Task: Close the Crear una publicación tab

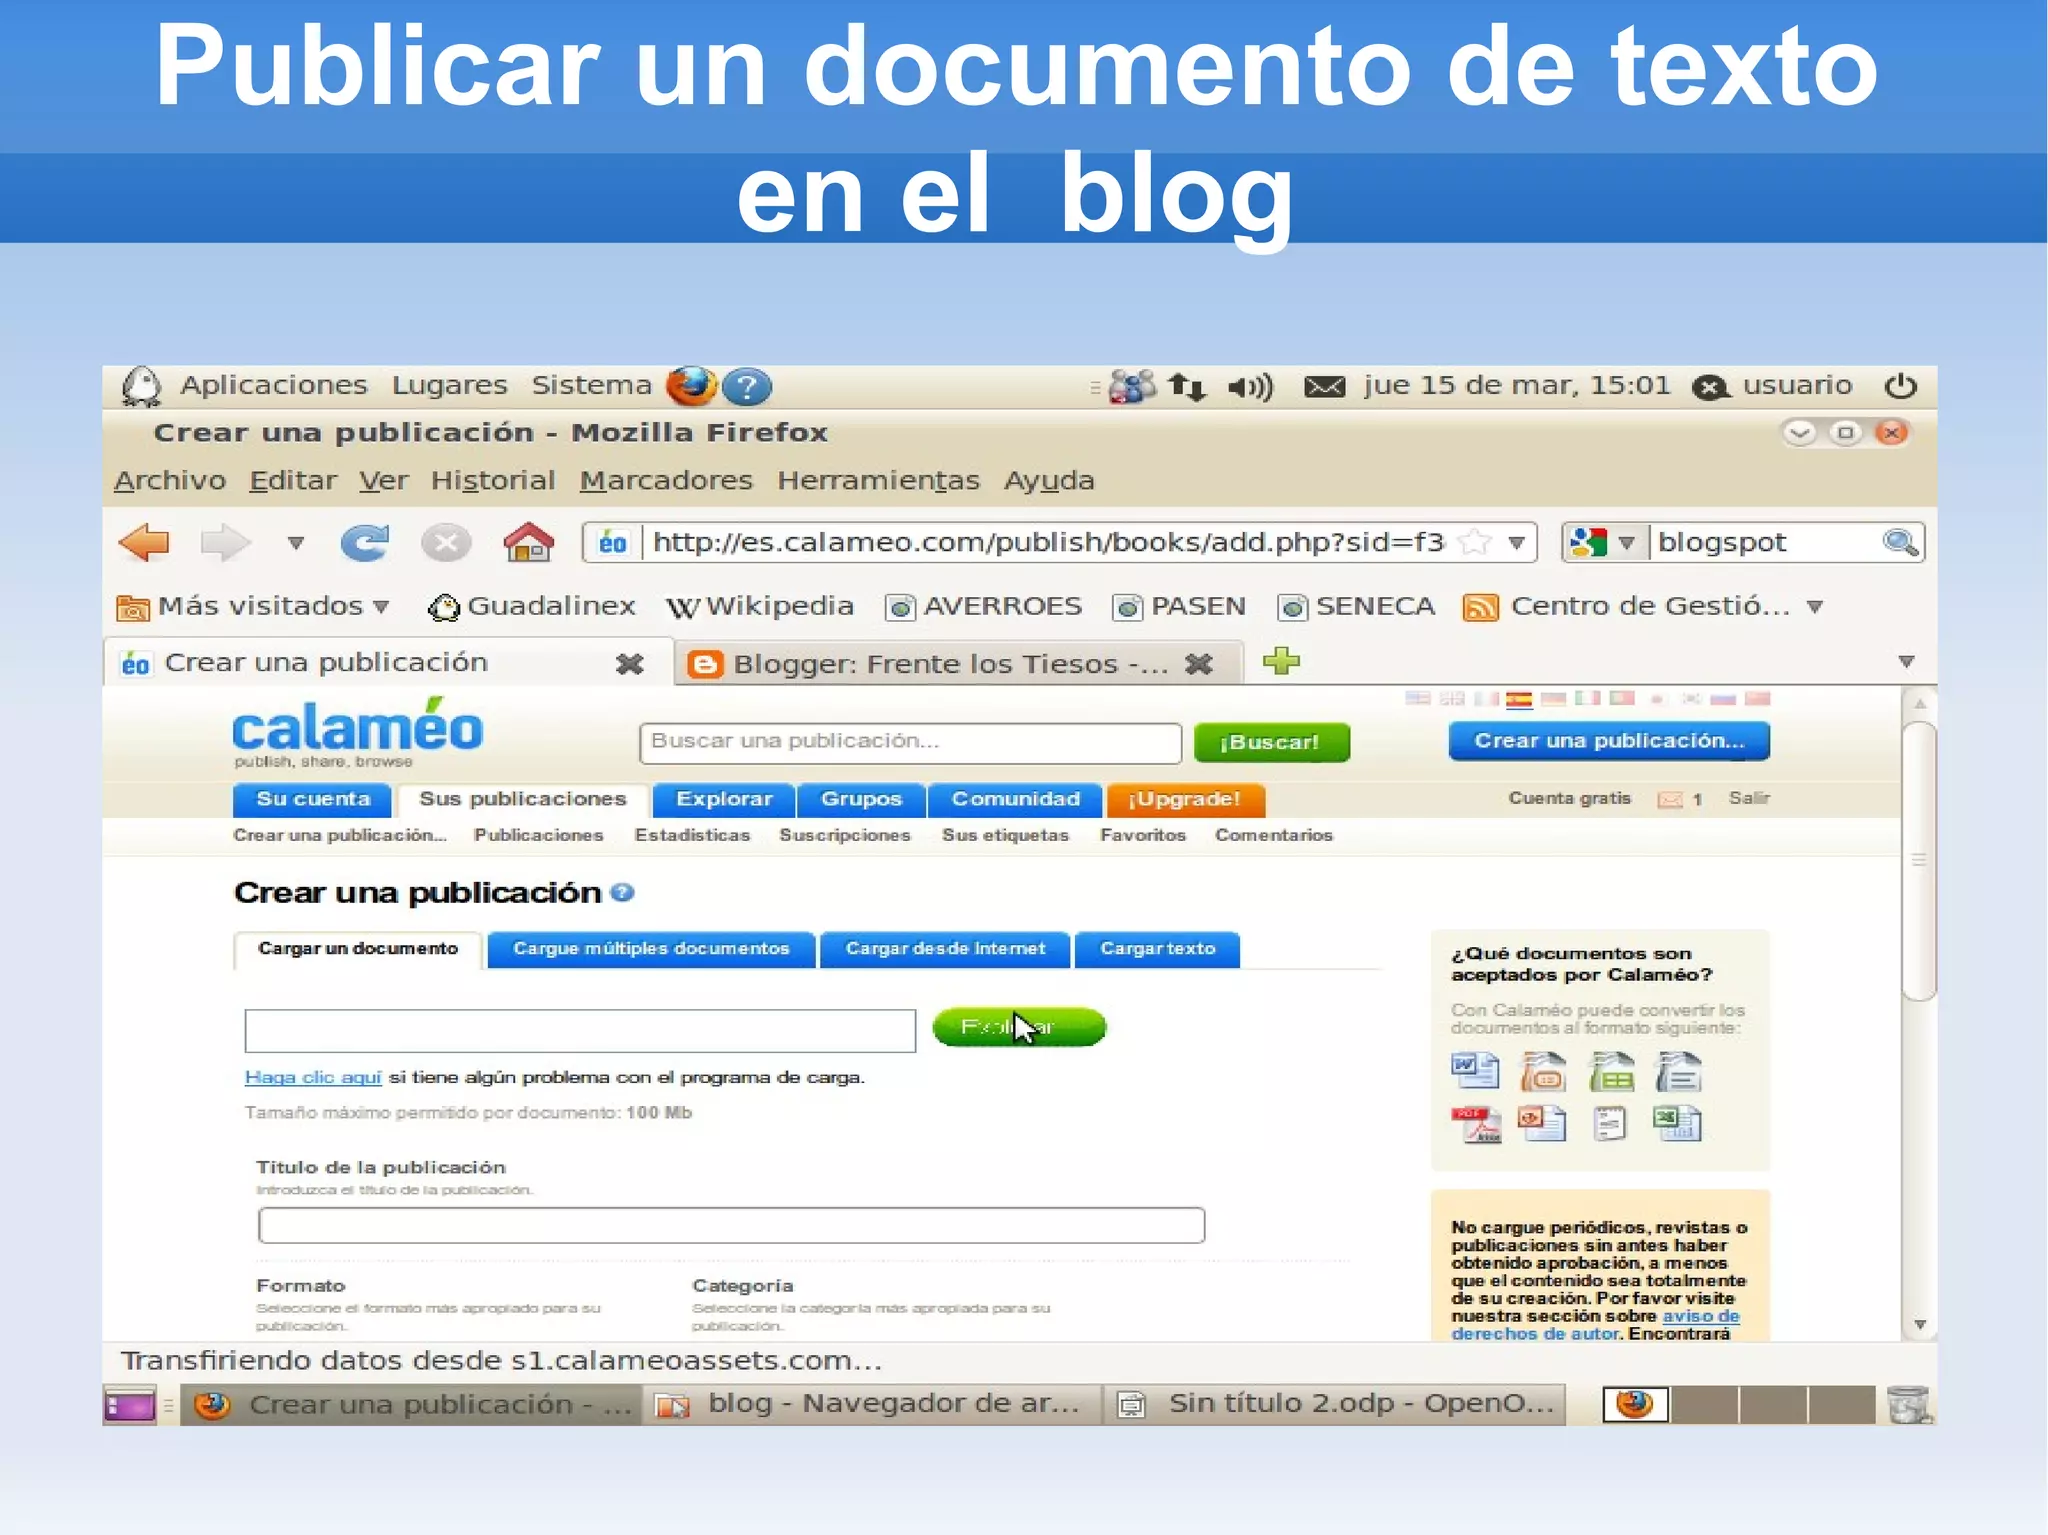Action: tap(629, 664)
